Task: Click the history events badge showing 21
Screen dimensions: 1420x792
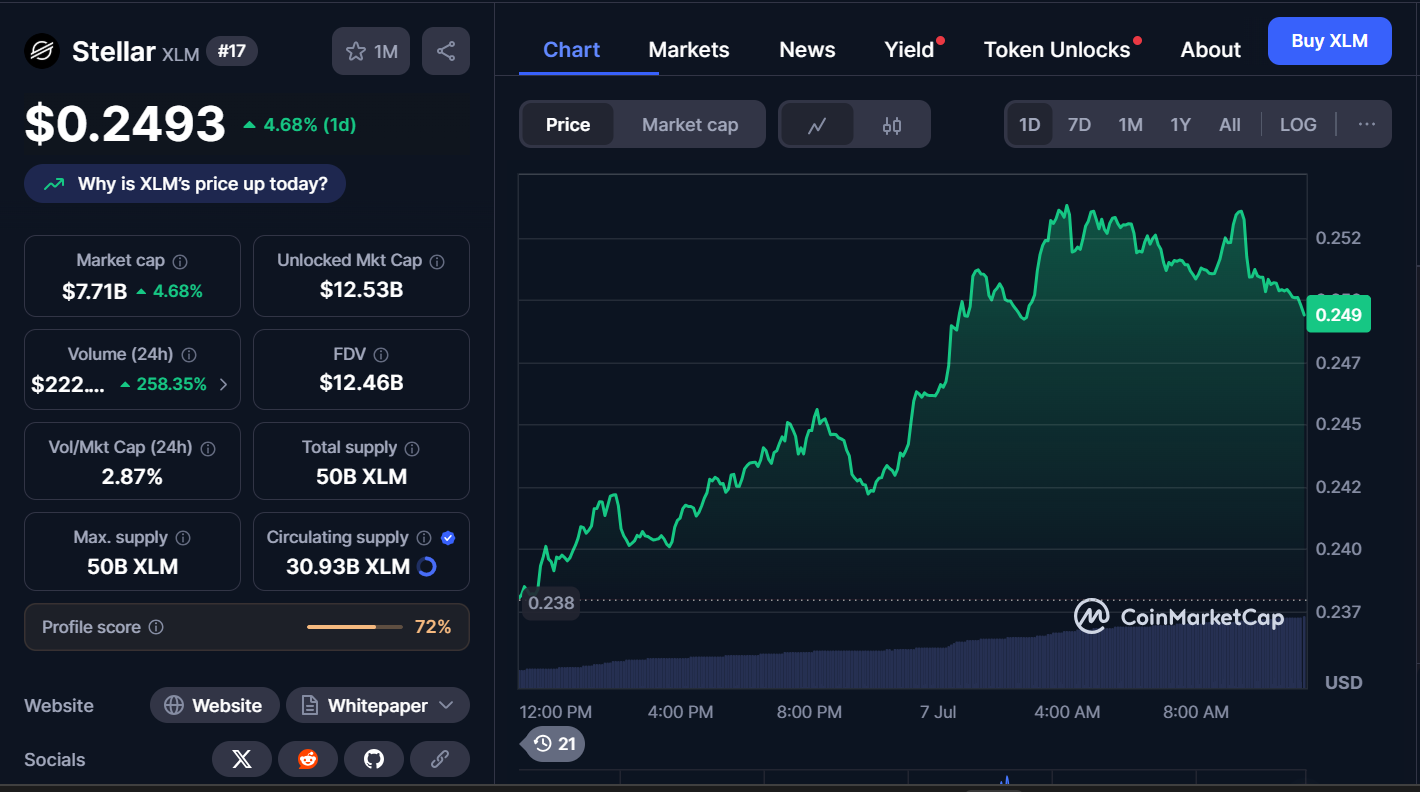Action: click(554, 744)
